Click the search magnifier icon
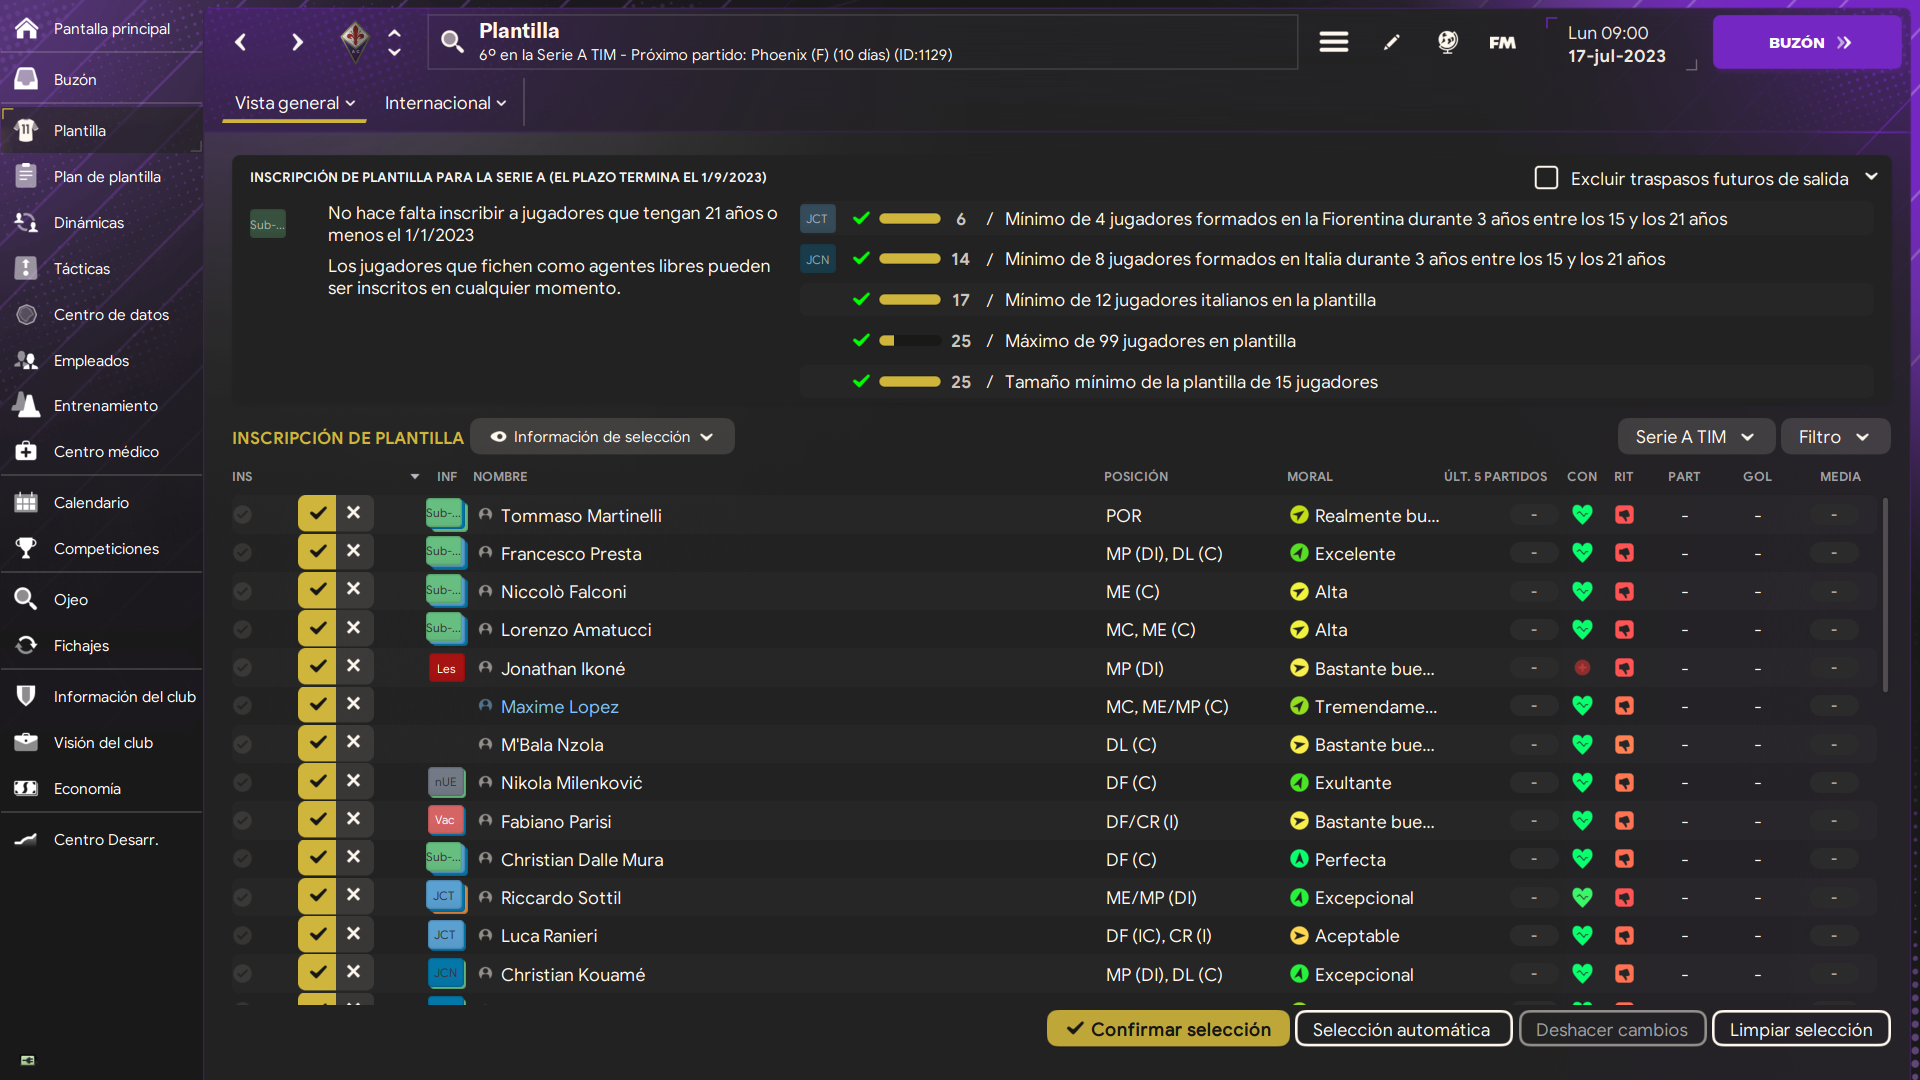The image size is (1920, 1080). click(452, 42)
